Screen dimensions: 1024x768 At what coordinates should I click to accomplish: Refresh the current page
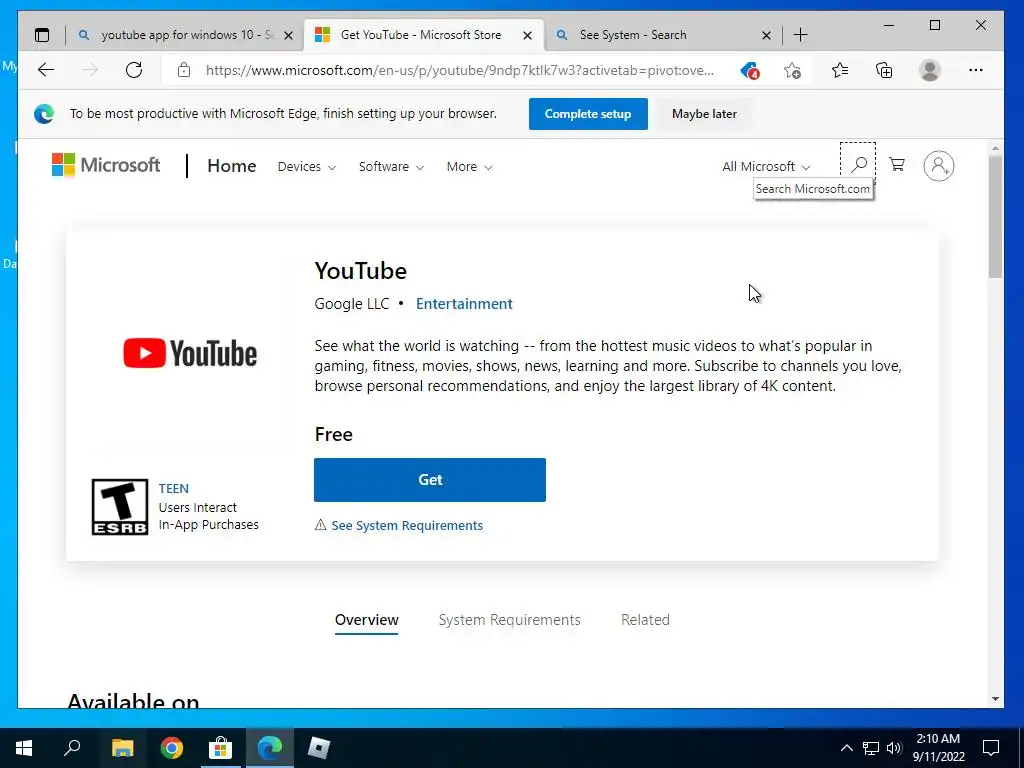pyautogui.click(x=134, y=70)
